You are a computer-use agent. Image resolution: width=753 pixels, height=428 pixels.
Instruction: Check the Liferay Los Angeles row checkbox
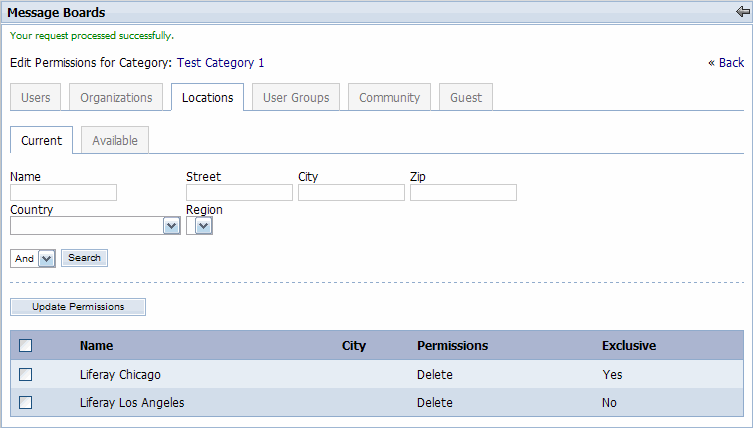[x=26, y=403]
